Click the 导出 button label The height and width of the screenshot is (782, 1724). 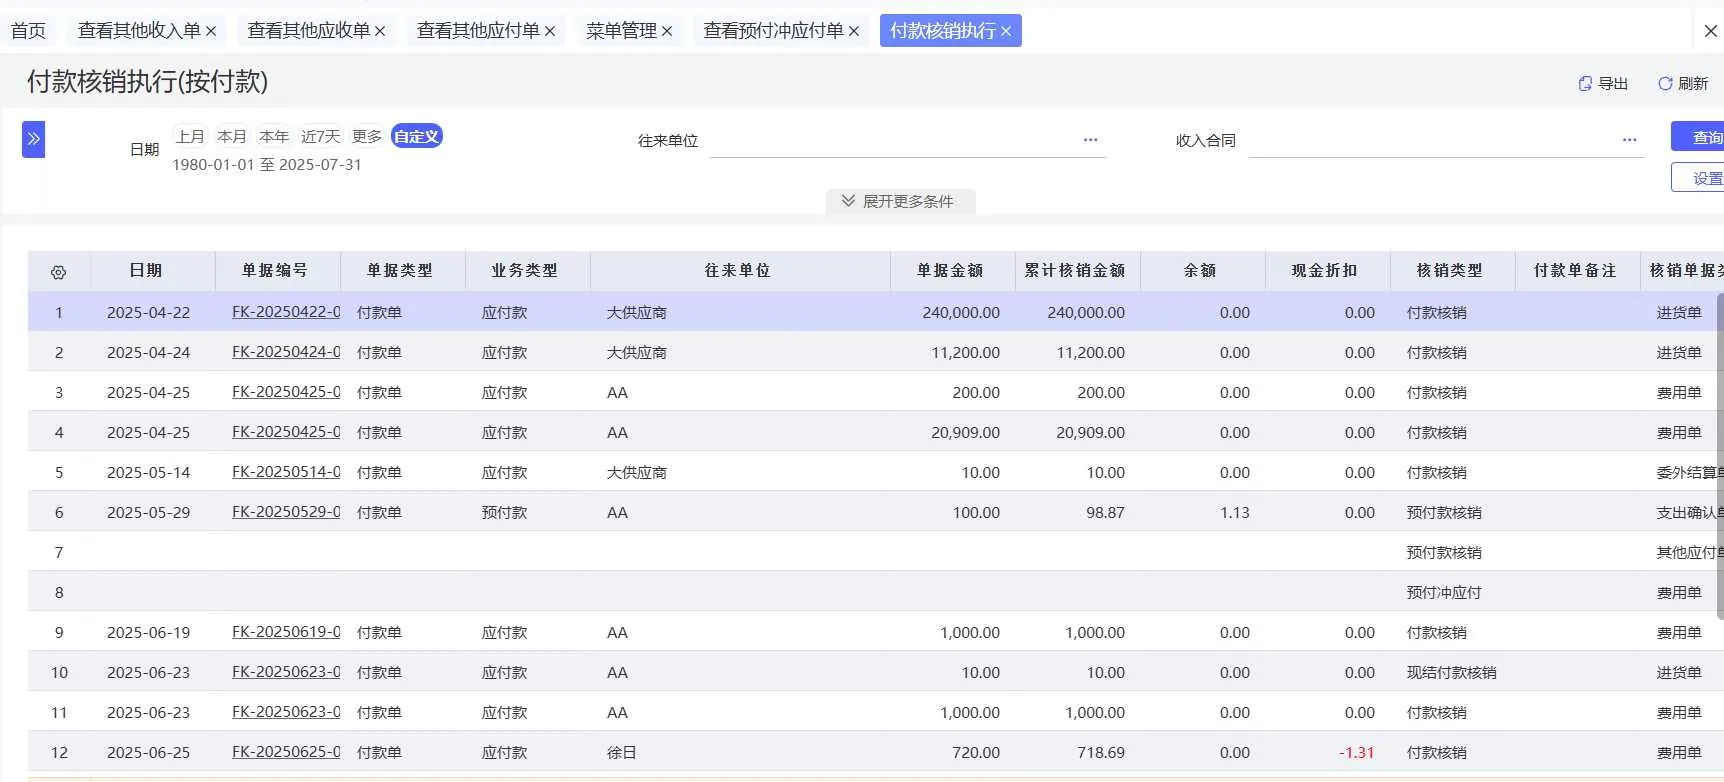click(x=1613, y=84)
